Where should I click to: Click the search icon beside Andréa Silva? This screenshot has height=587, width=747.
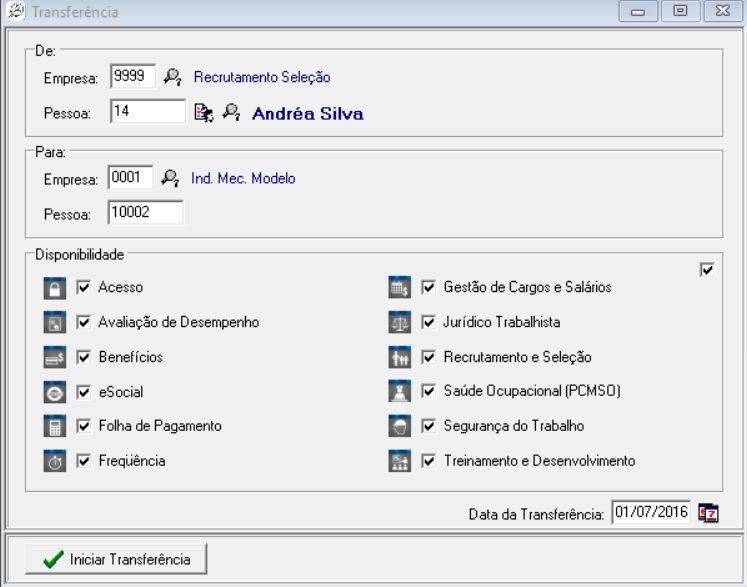[231, 113]
